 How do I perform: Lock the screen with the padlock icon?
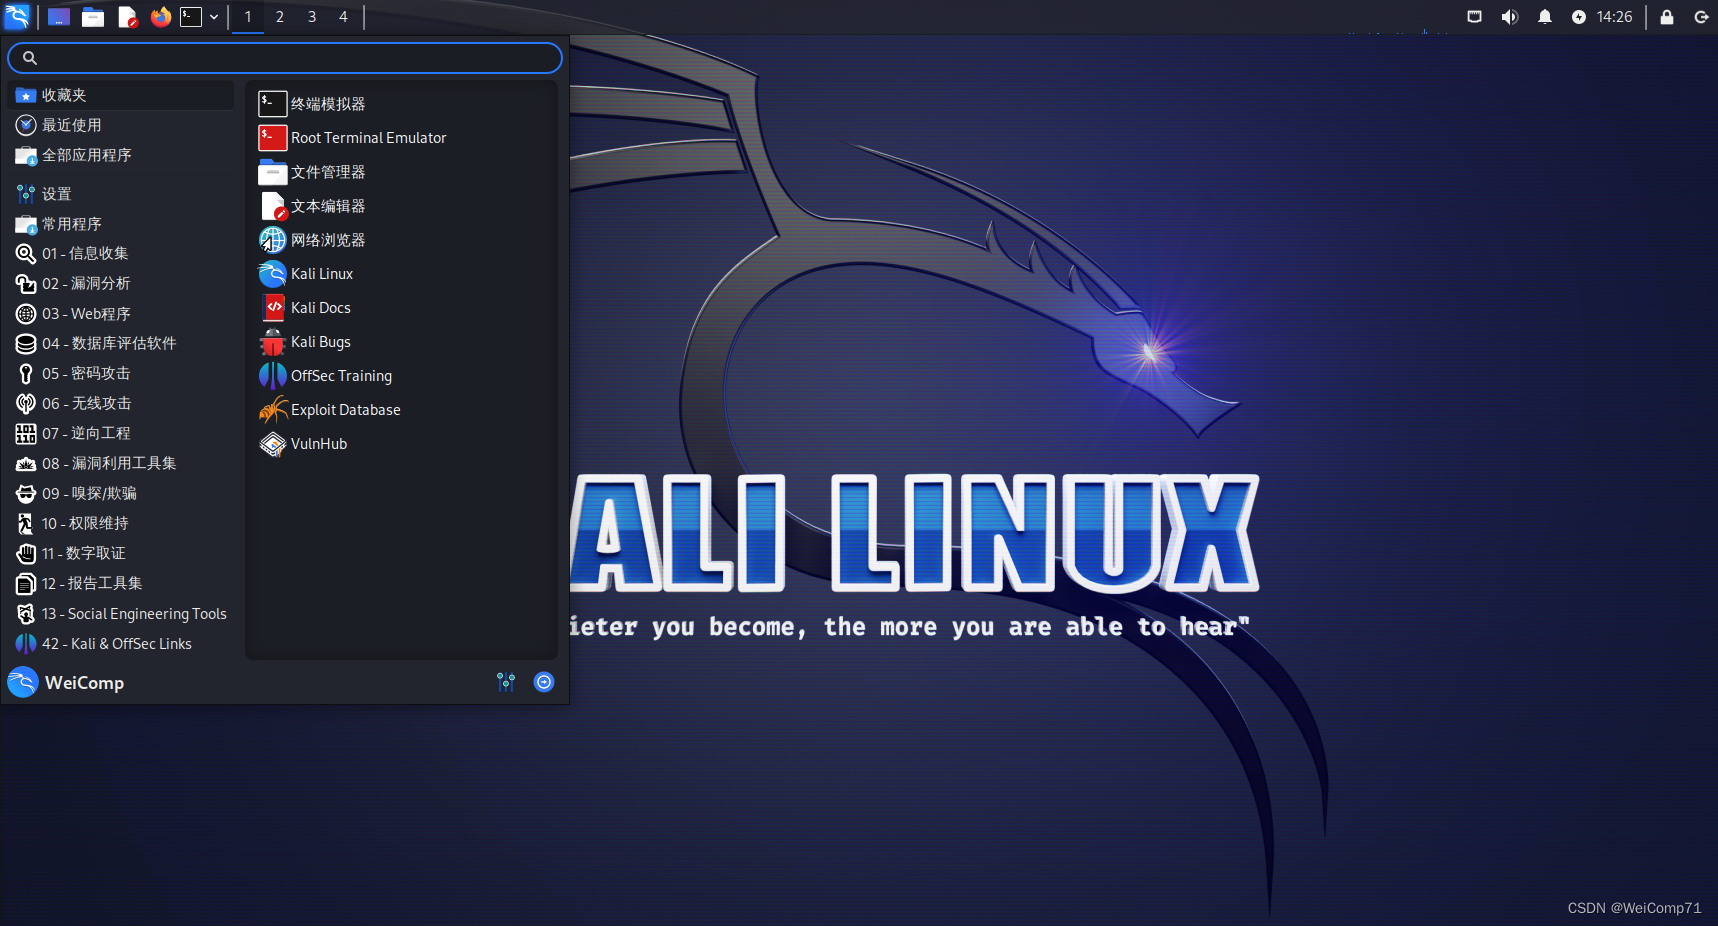[1667, 17]
